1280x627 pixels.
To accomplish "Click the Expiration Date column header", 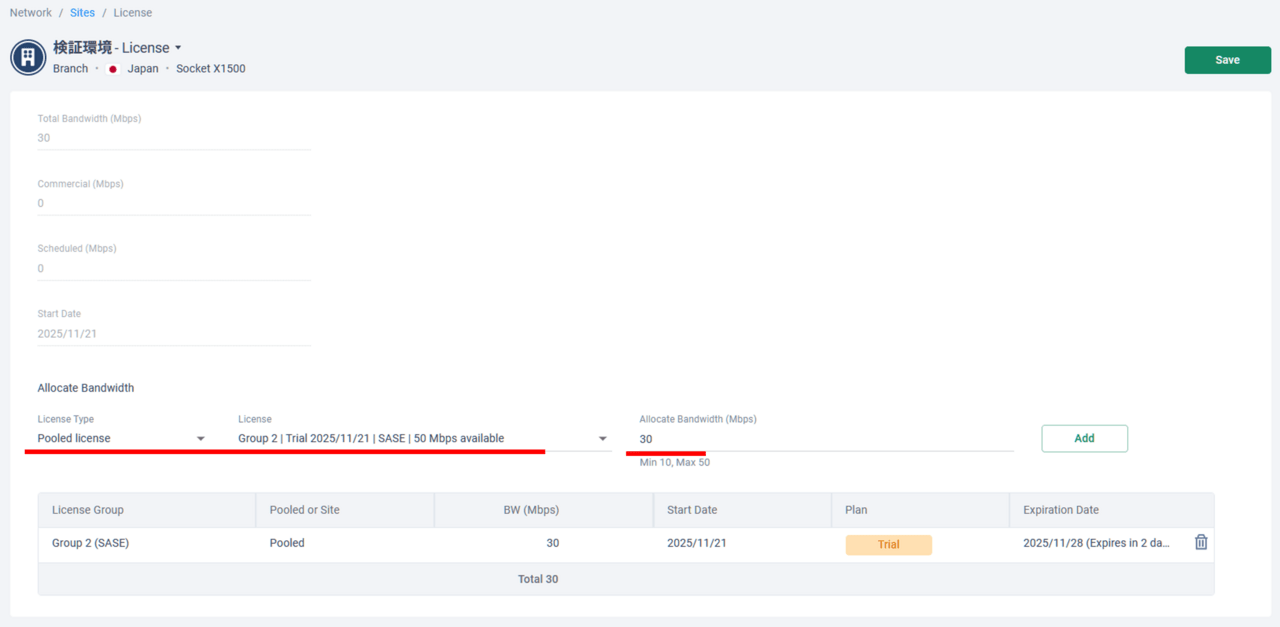I will point(1060,510).
